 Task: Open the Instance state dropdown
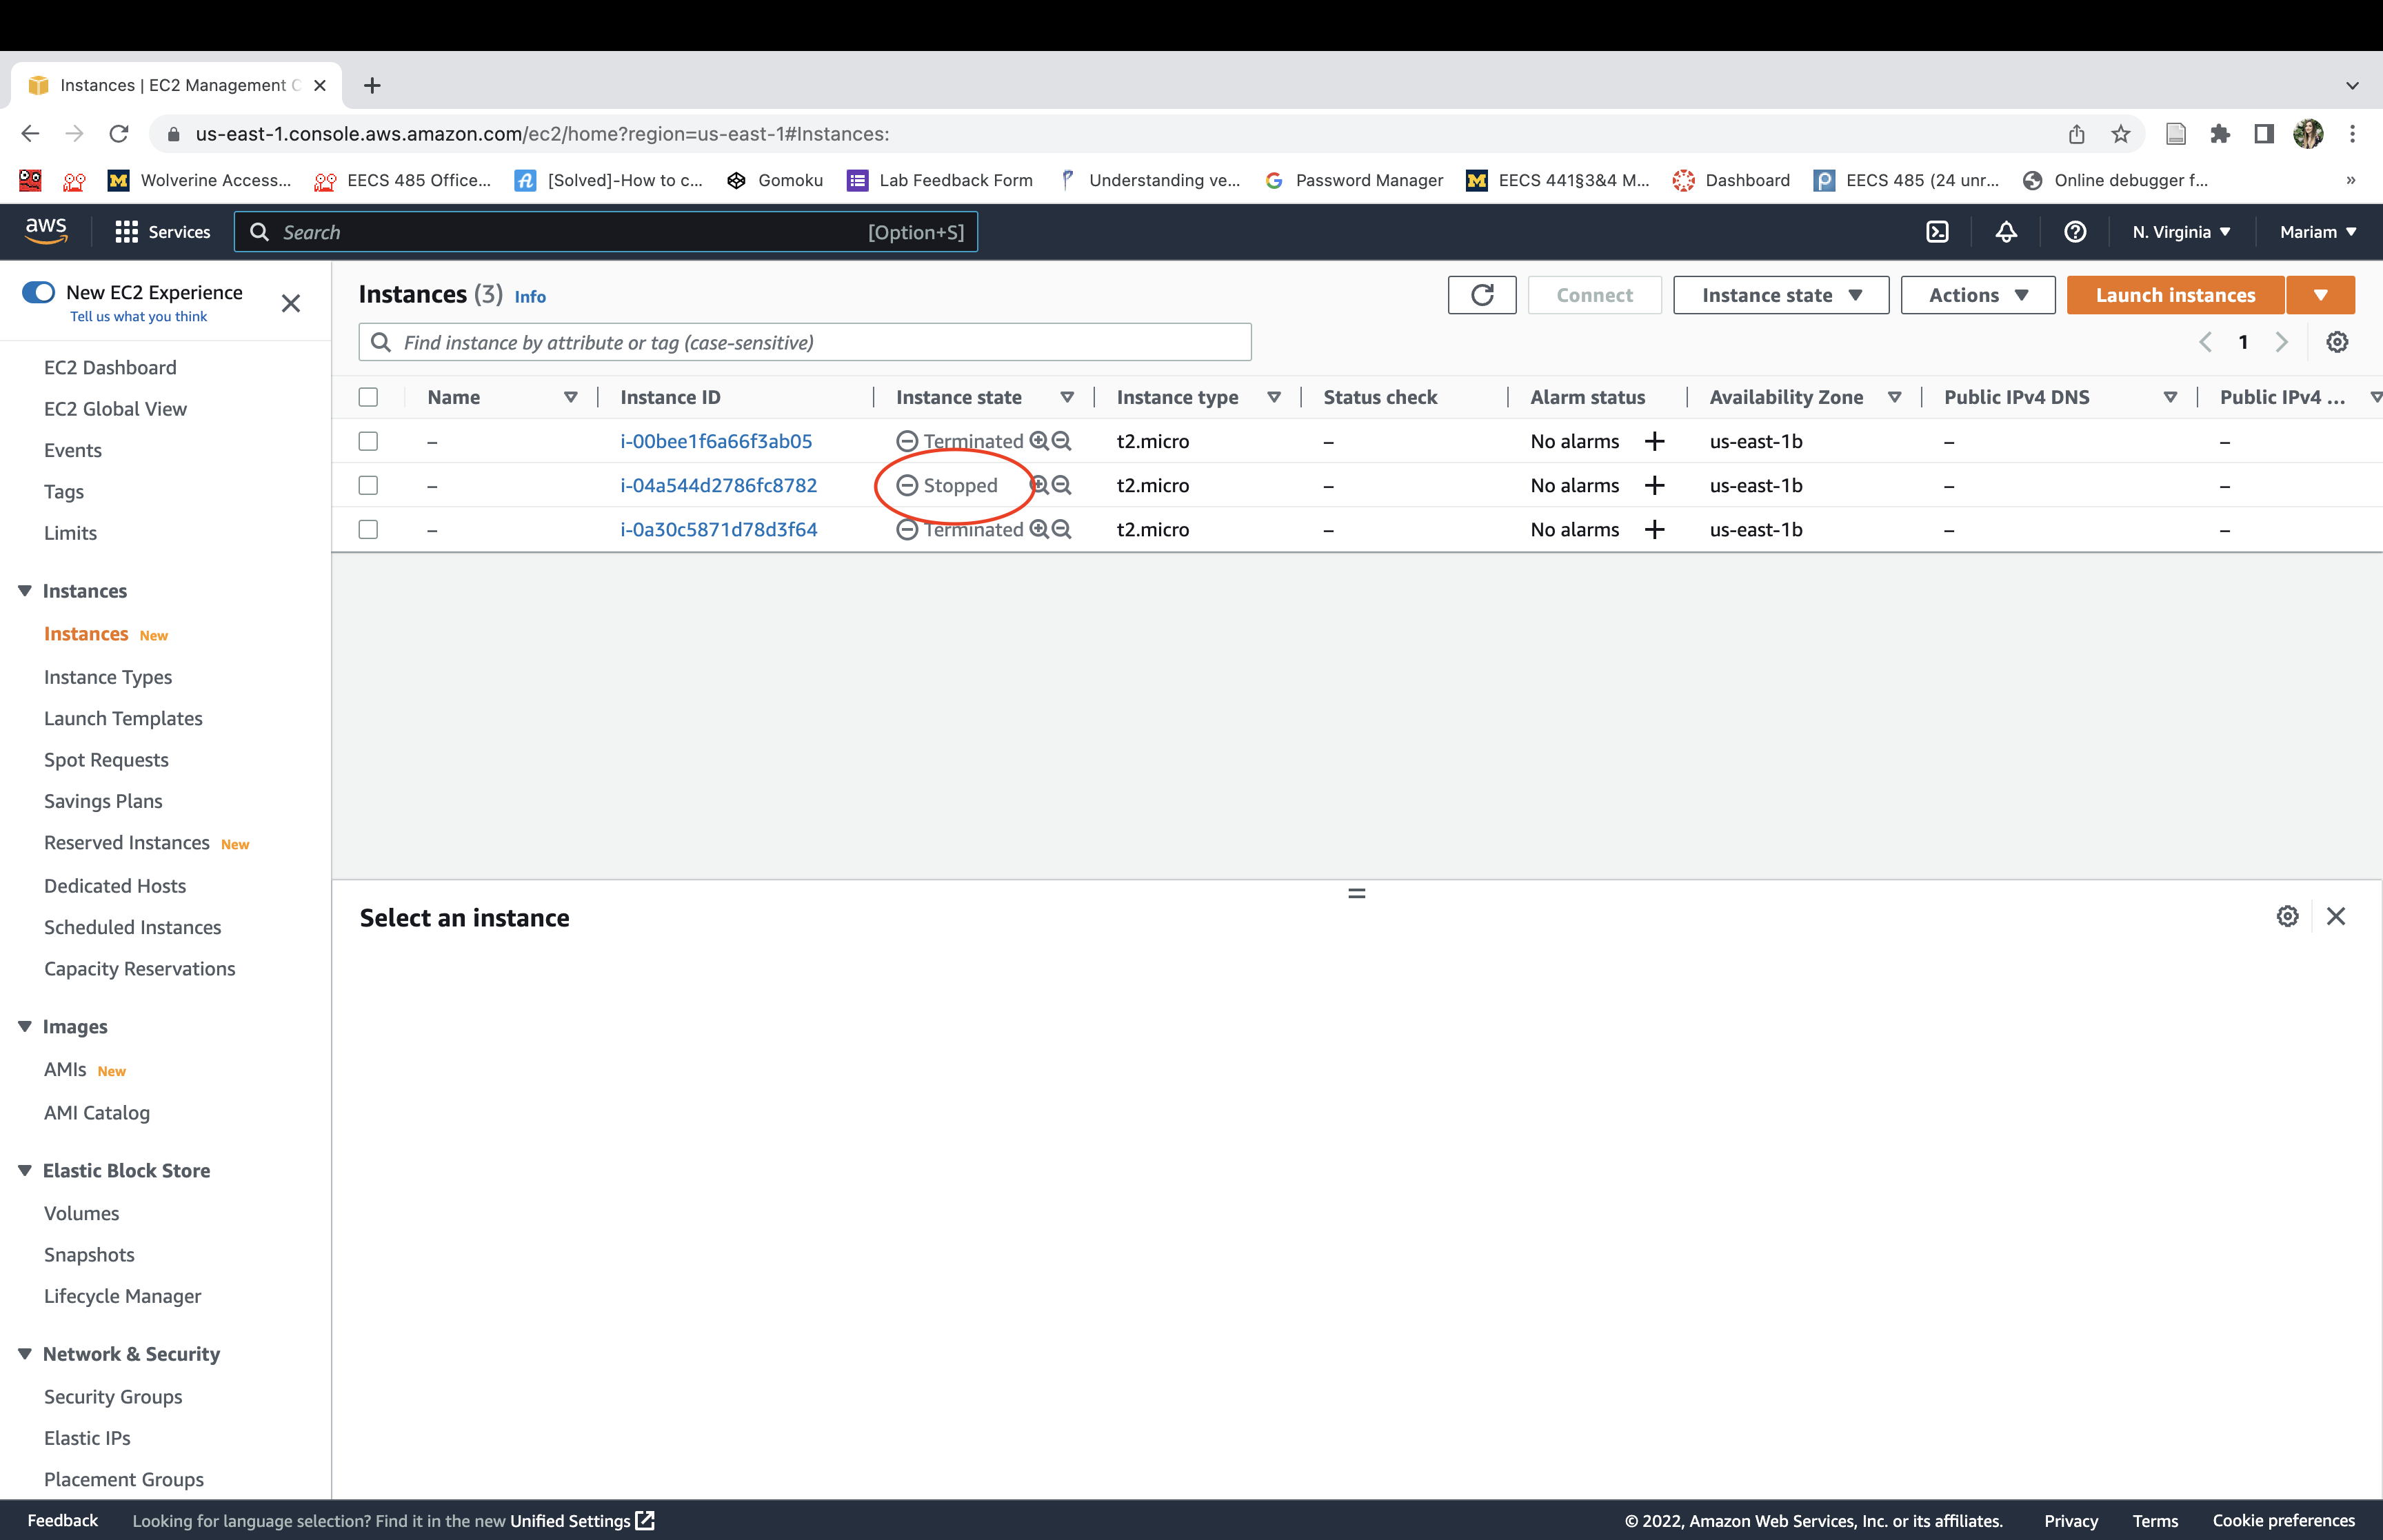point(1780,295)
